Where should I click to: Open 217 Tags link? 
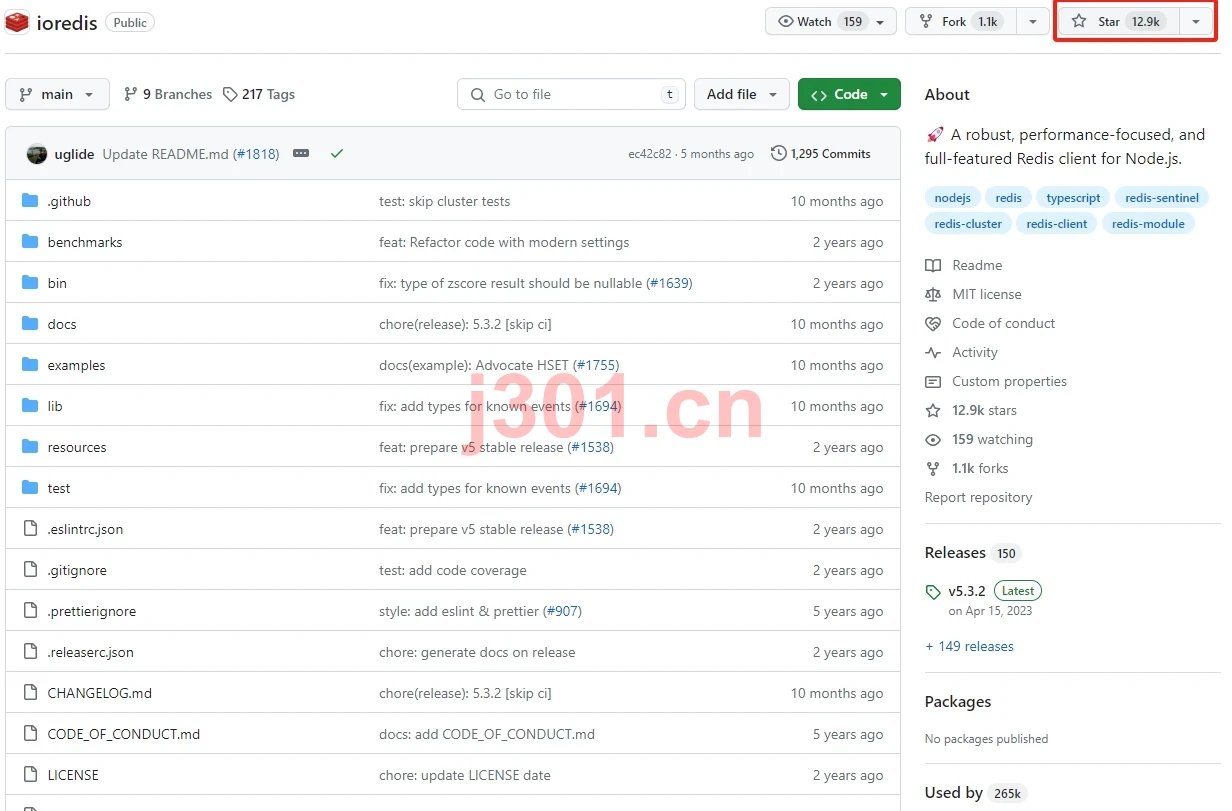(x=259, y=94)
